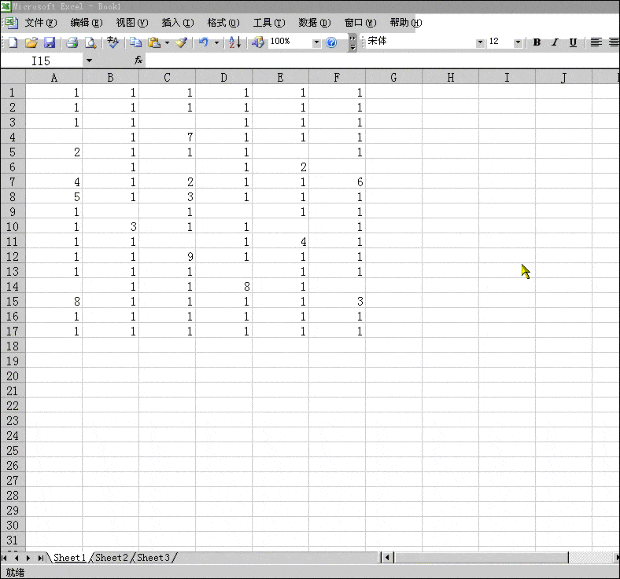Viewport: 620px width, 579px height.
Task: Open the font name dropdown list
Action: (480, 43)
